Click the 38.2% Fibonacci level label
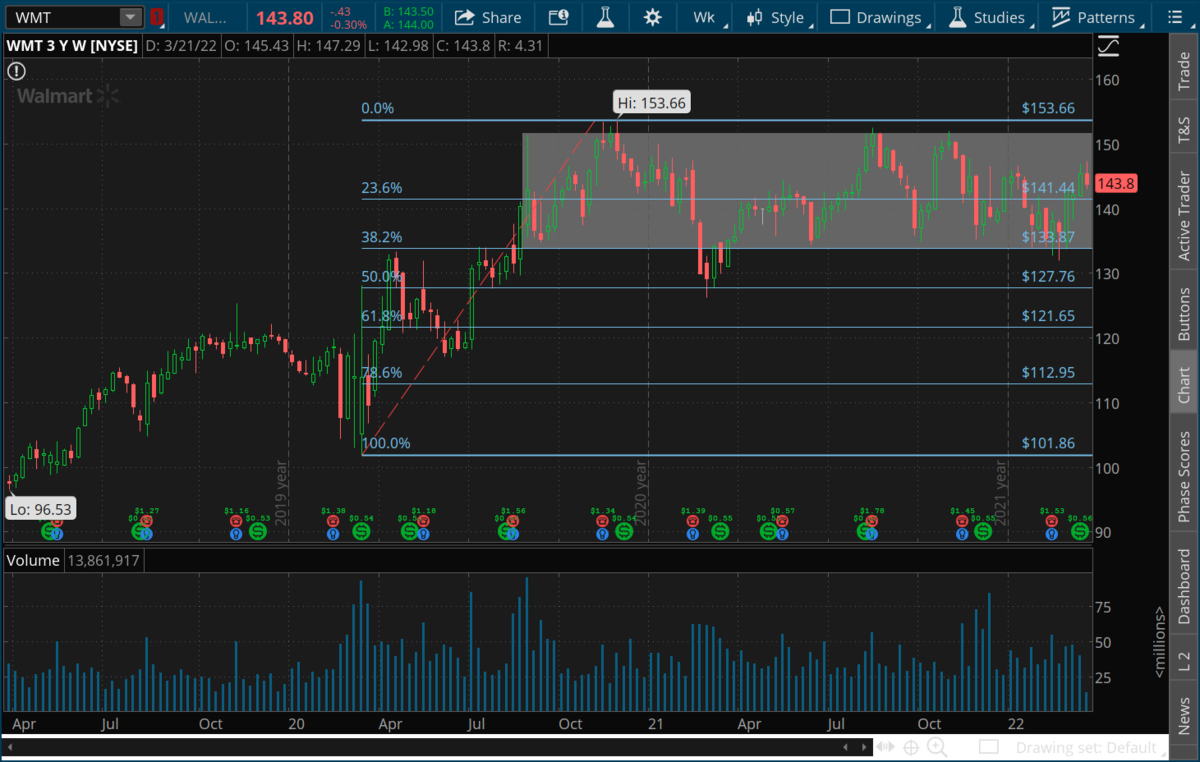This screenshot has height=762, width=1200. [382, 237]
